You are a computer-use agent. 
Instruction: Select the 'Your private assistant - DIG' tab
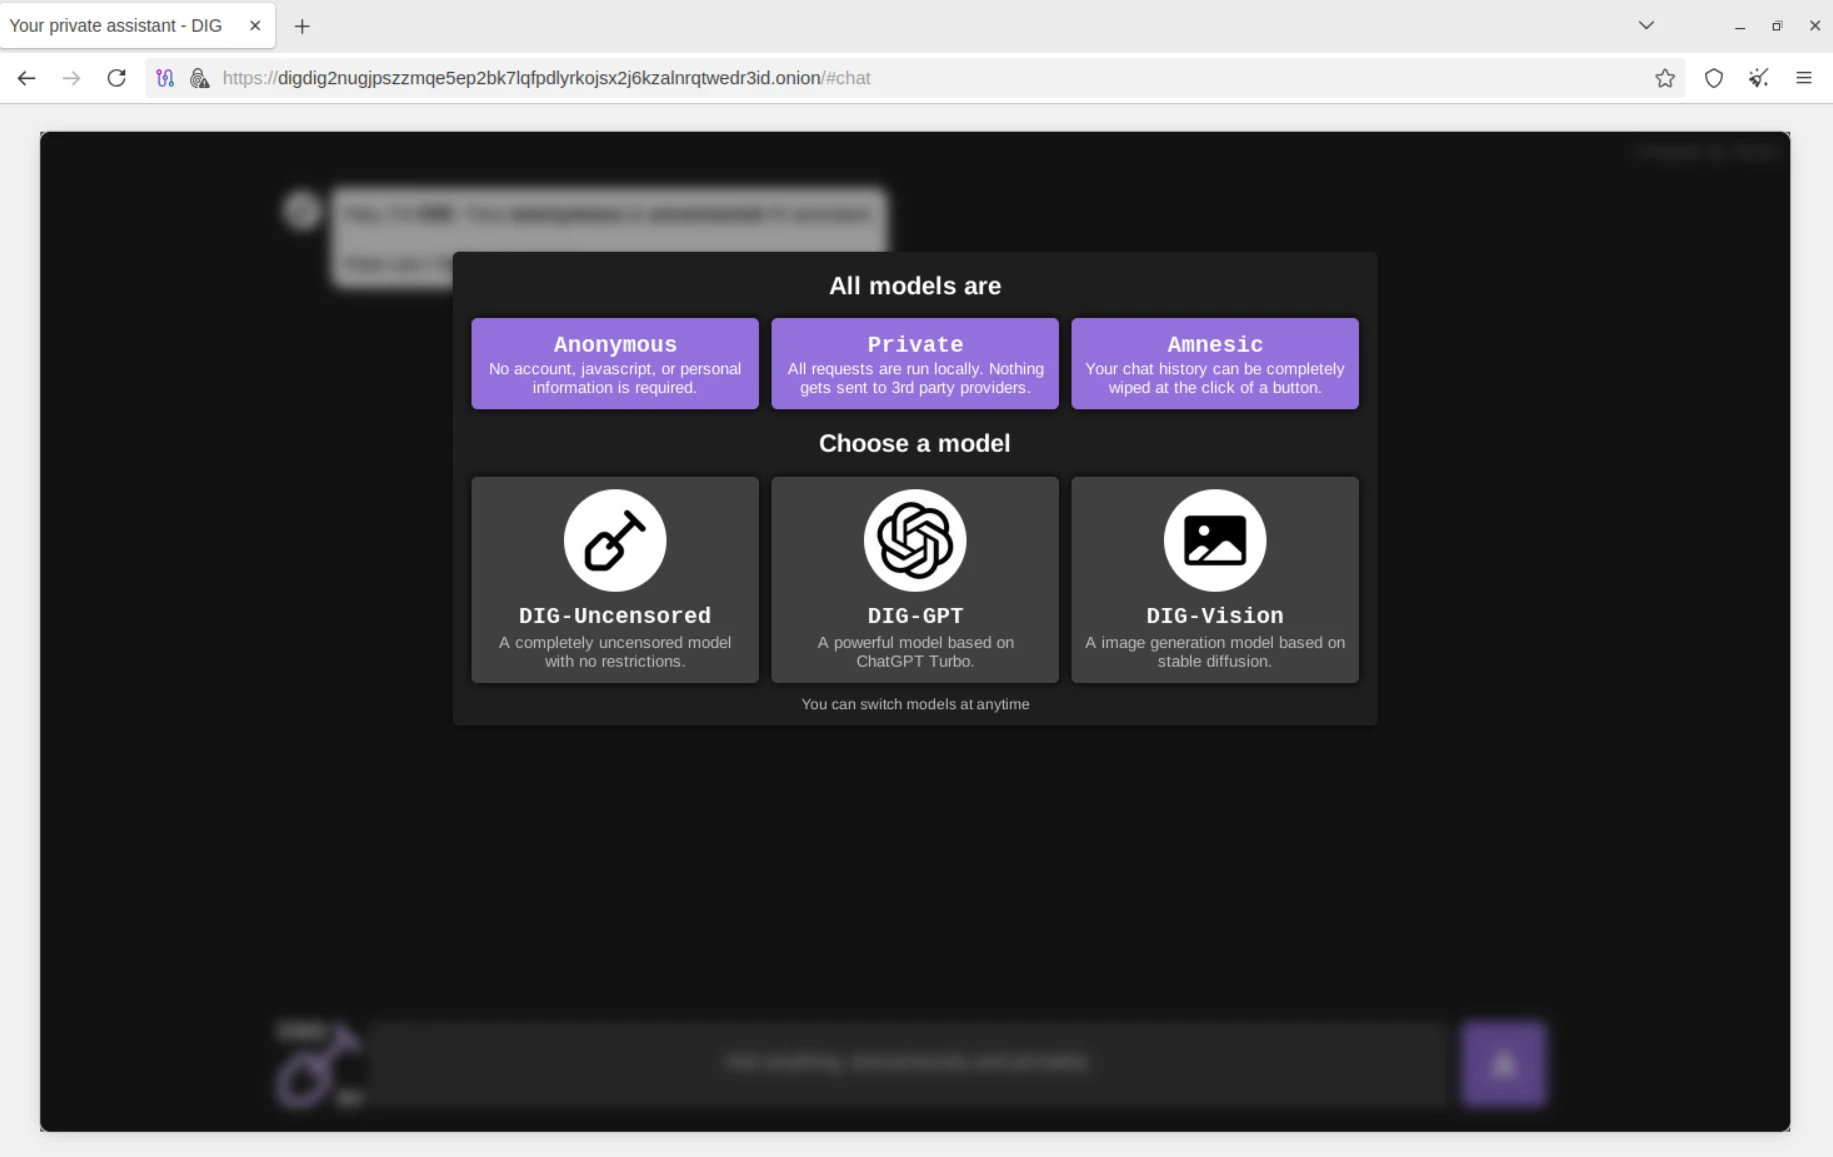pos(120,26)
